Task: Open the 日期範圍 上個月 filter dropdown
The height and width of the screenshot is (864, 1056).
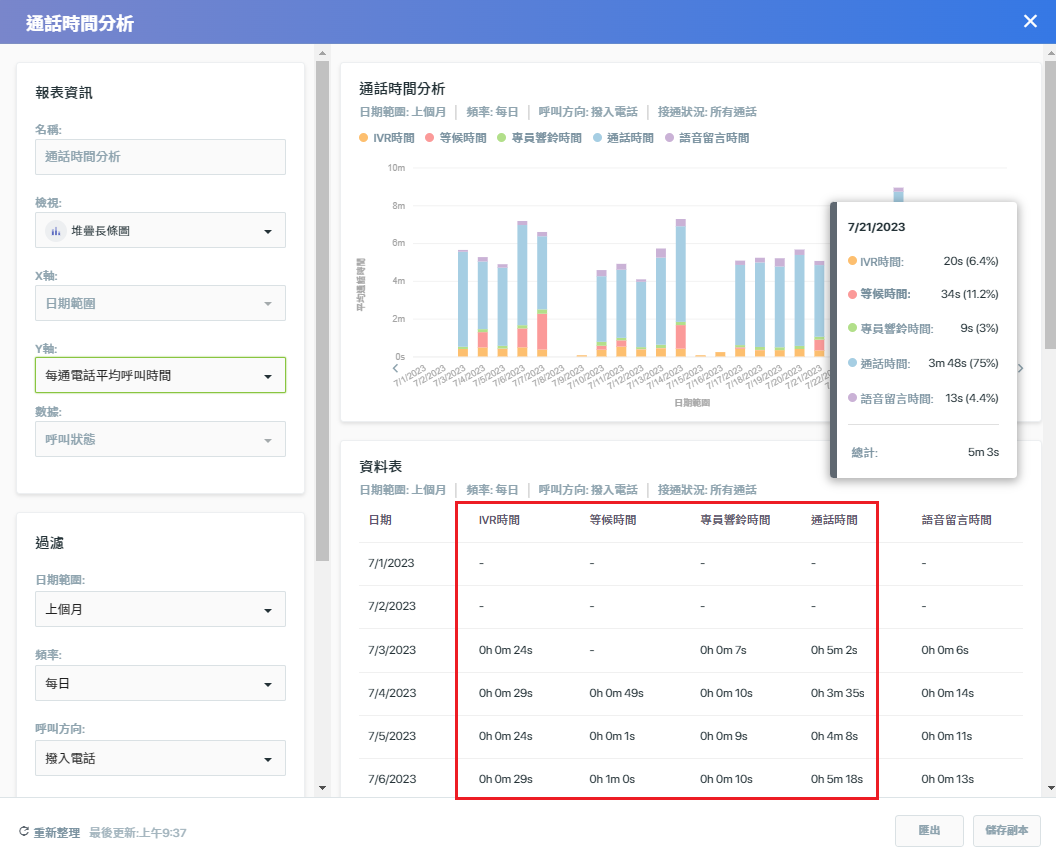Action: tap(160, 609)
